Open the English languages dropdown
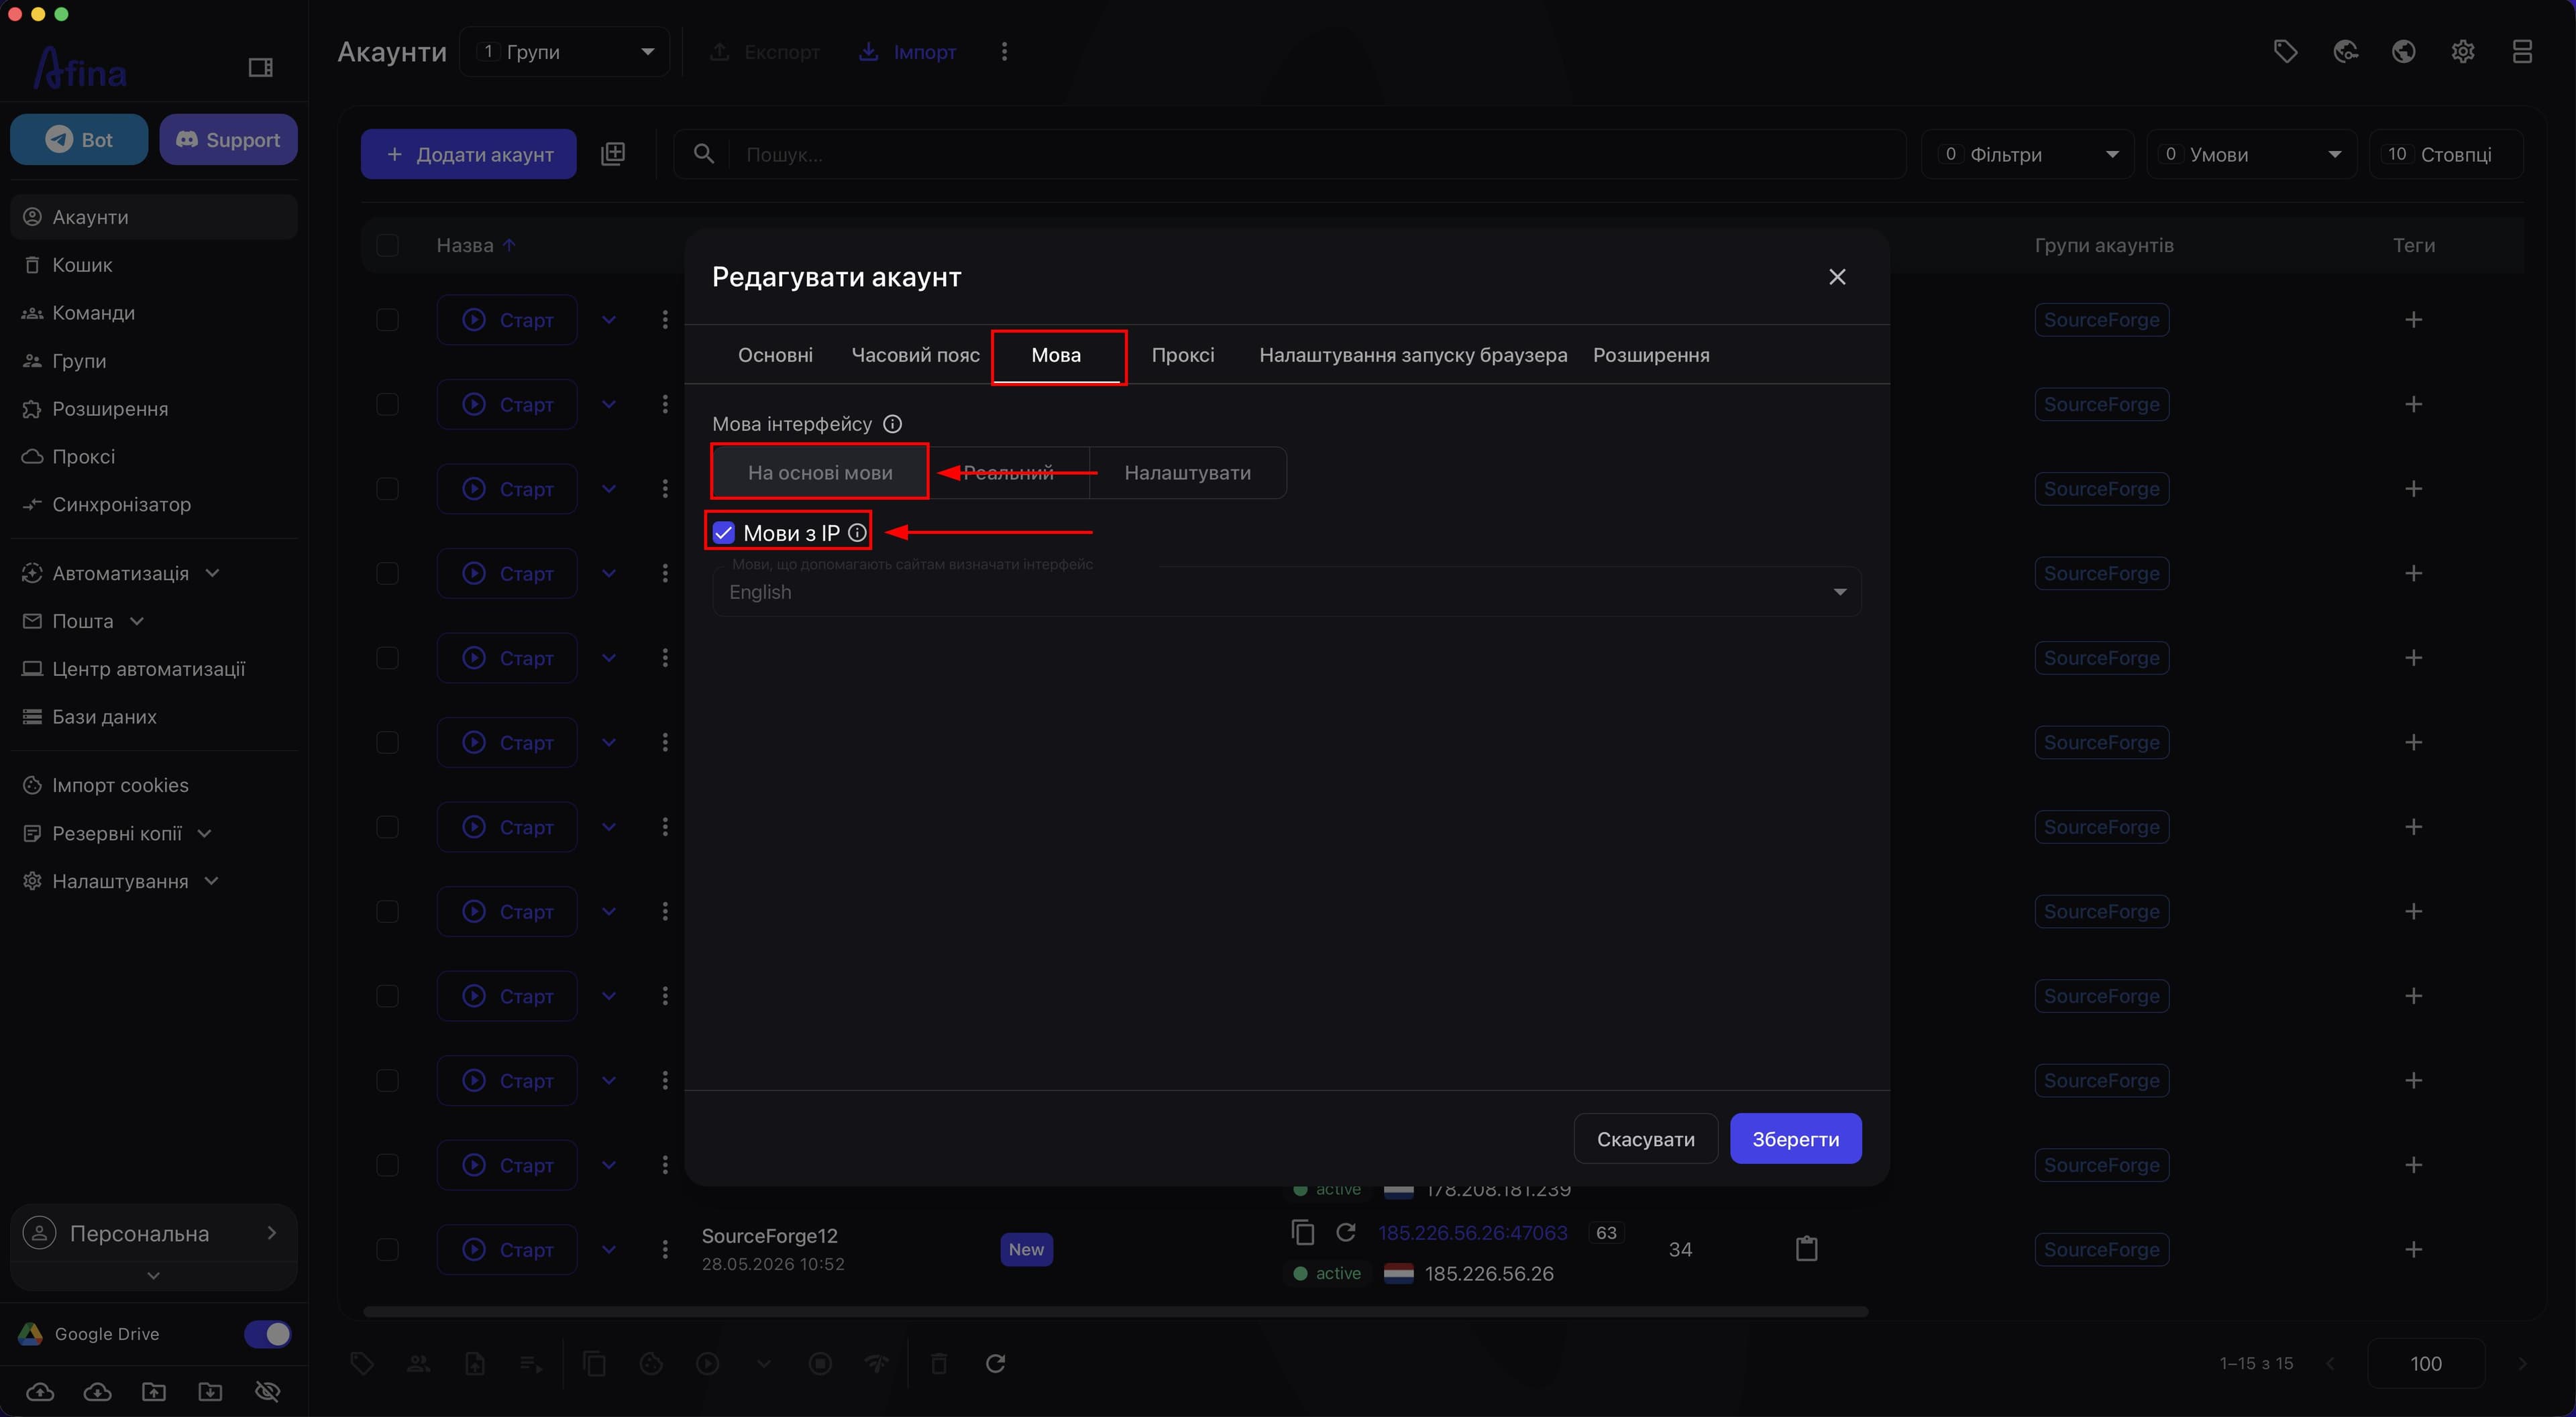 tap(1286, 592)
